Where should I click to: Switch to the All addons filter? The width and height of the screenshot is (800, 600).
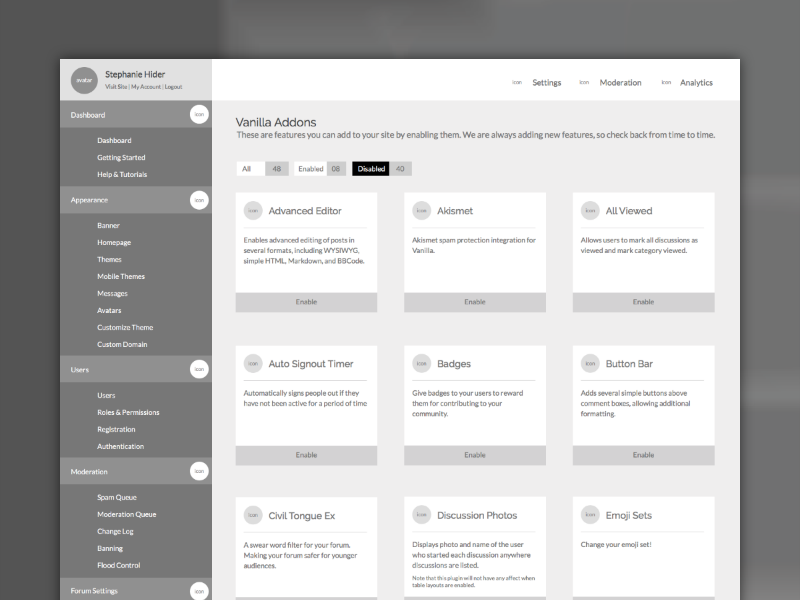(x=246, y=168)
